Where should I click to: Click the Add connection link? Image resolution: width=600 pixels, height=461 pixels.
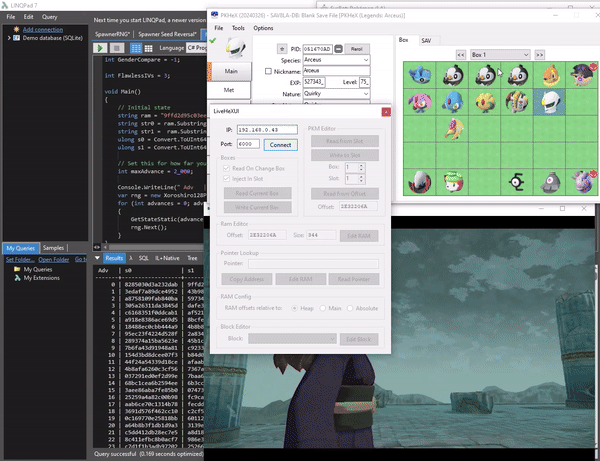pos(43,29)
